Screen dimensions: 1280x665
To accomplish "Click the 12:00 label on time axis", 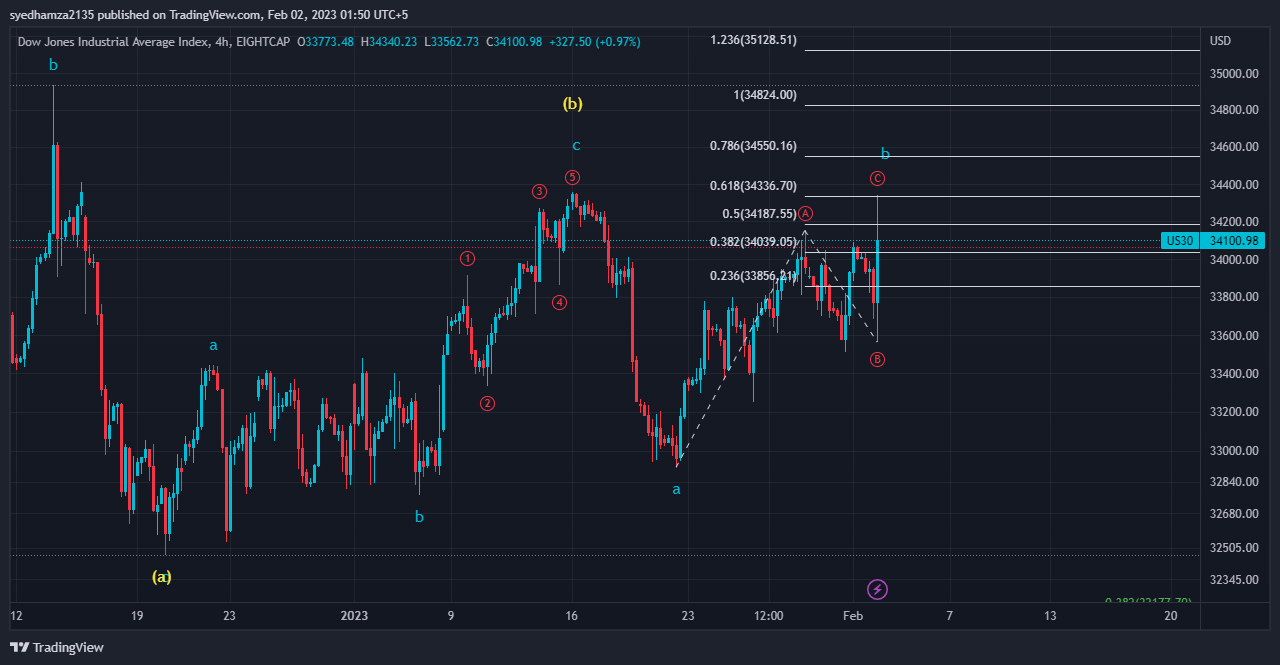I will pos(768,615).
